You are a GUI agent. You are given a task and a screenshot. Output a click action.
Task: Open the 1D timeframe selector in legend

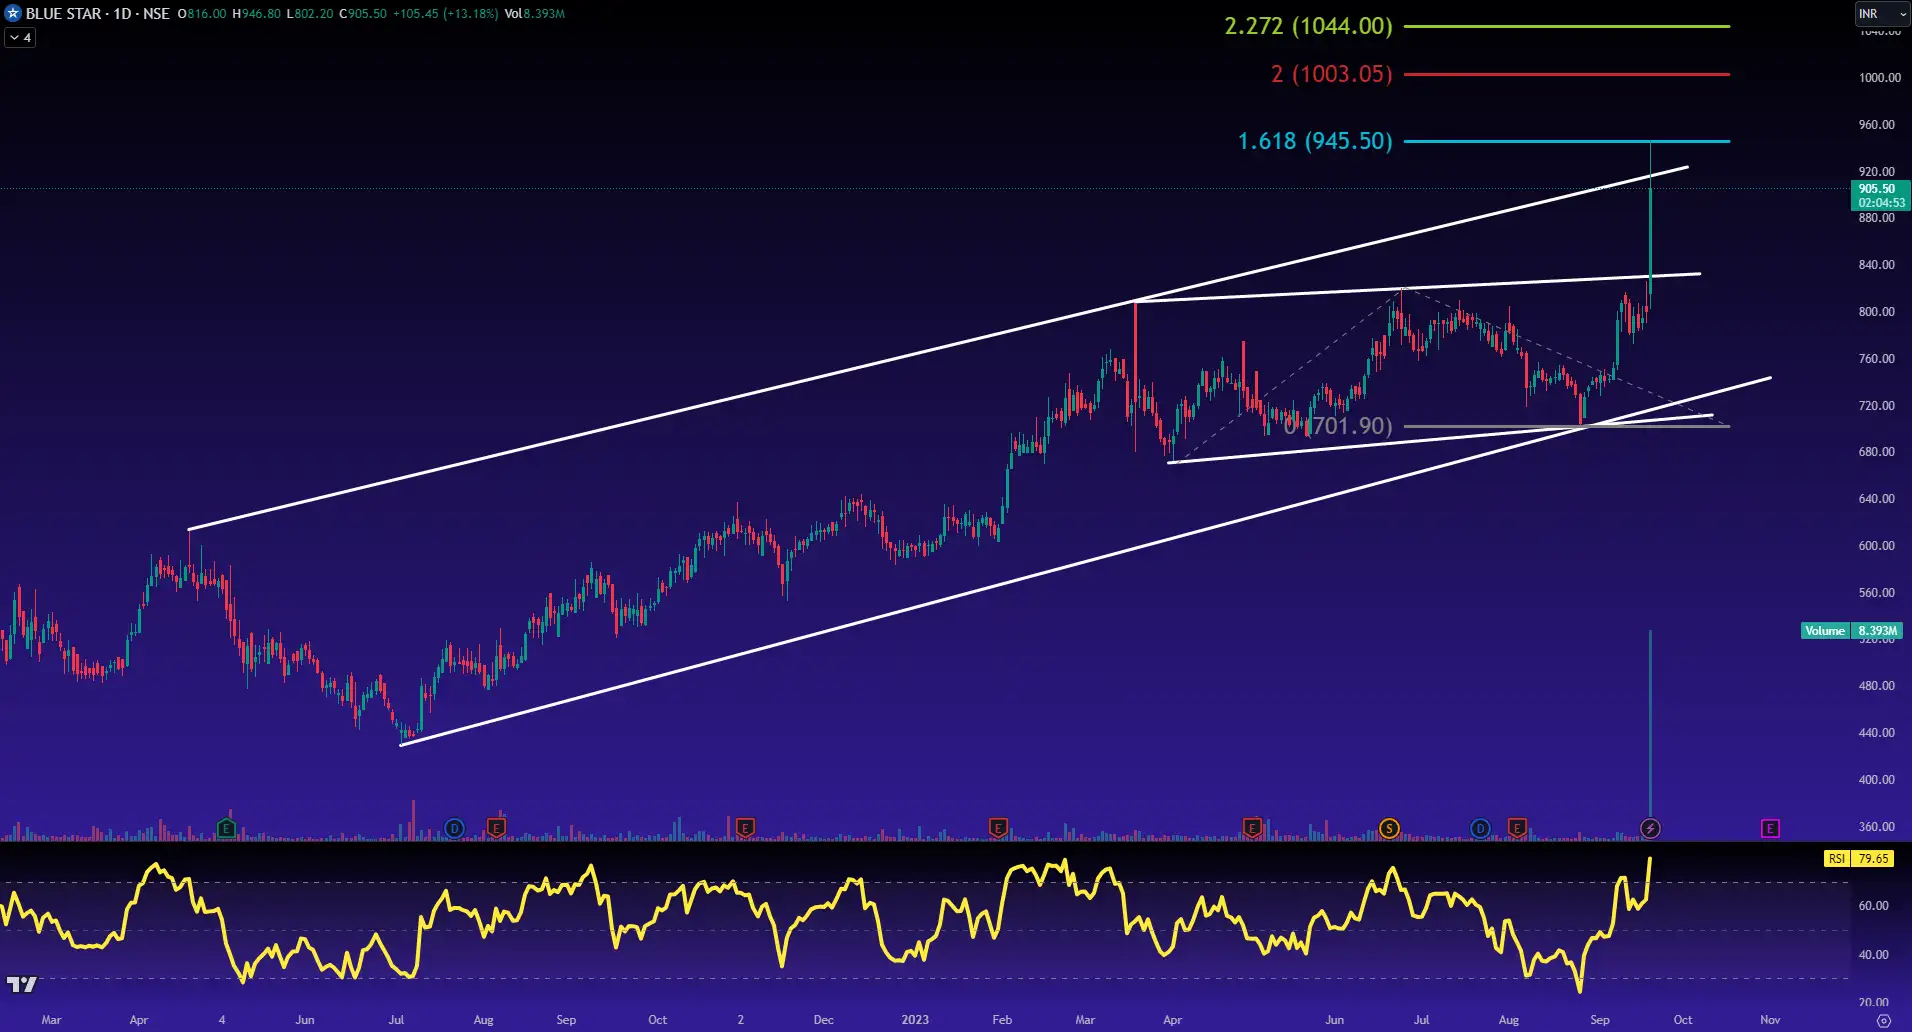pos(119,14)
